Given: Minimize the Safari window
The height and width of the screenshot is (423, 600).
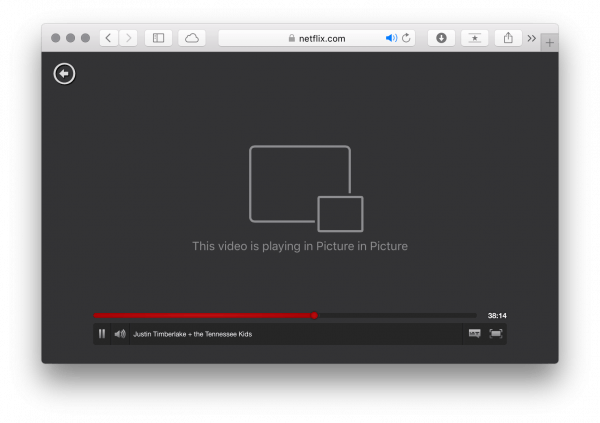Looking at the screenshot, I should coord(70,38).
